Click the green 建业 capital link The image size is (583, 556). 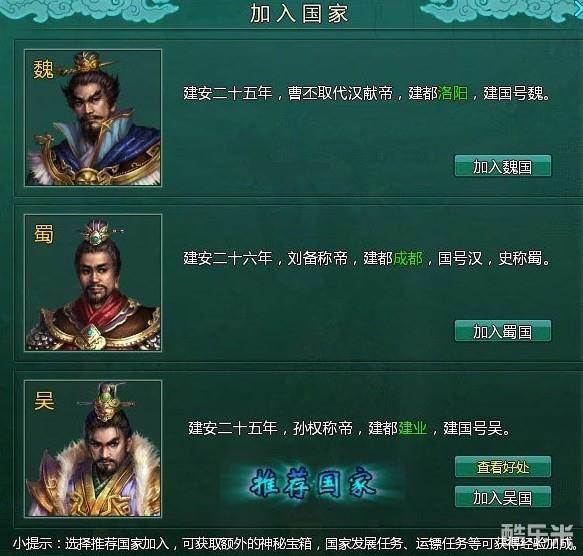coord(413,428)
